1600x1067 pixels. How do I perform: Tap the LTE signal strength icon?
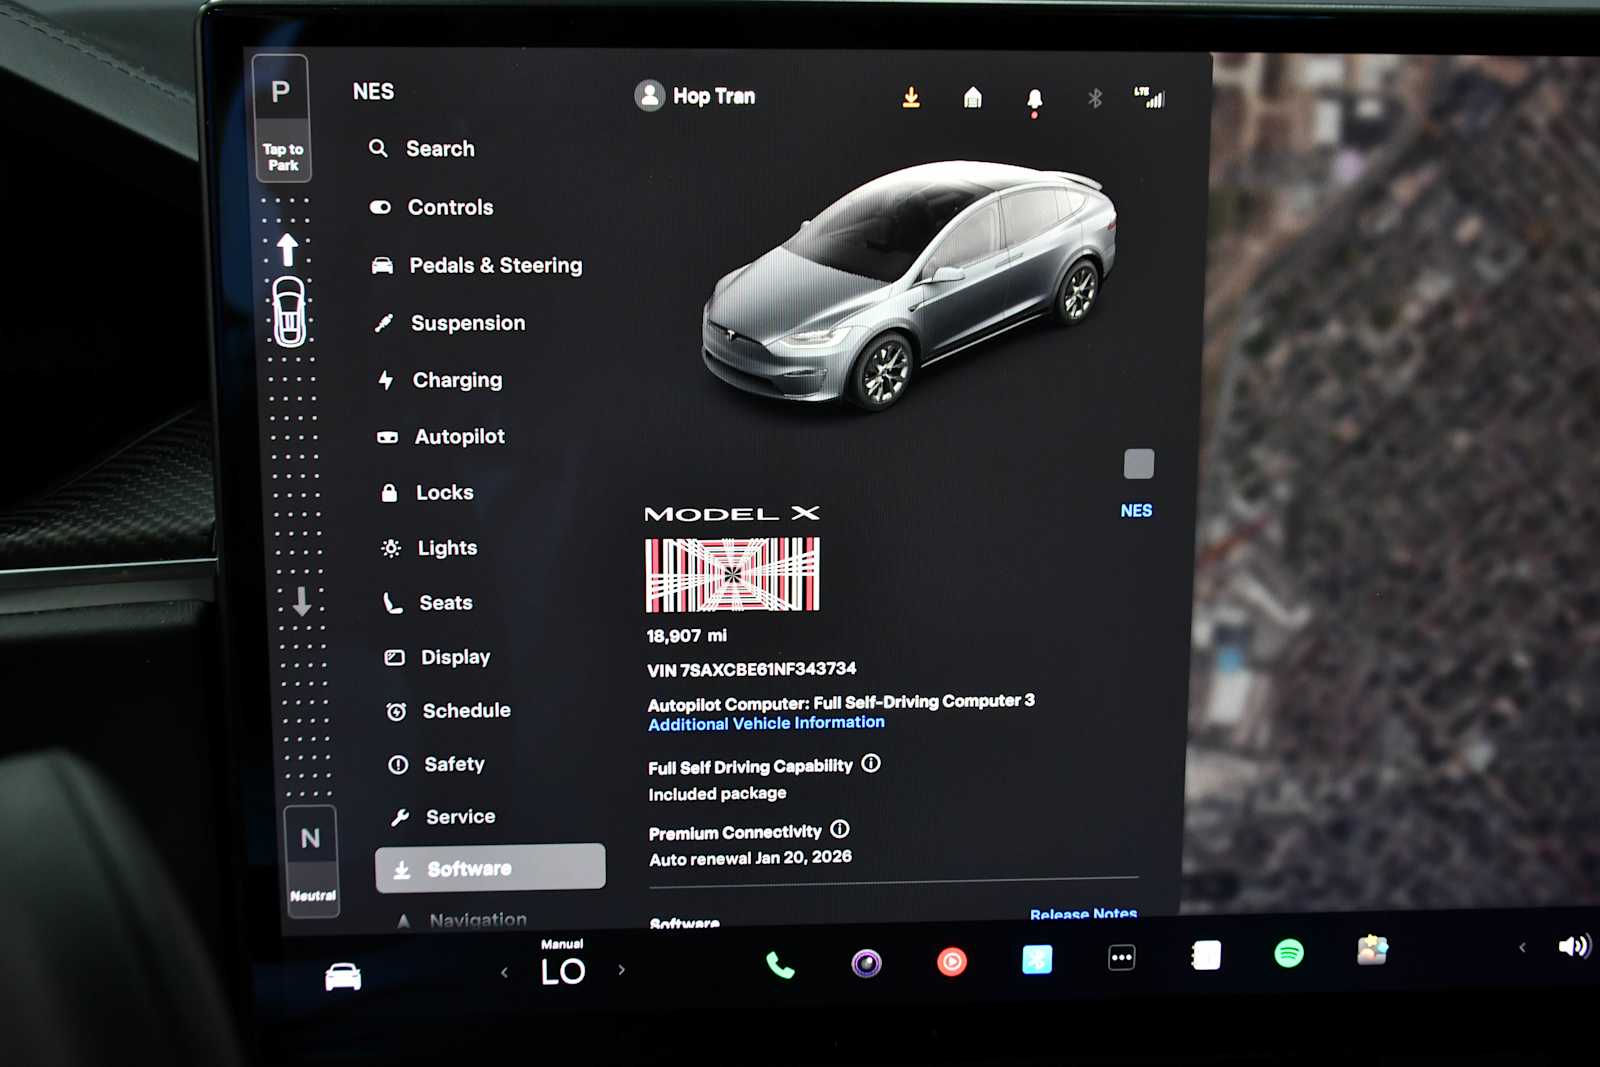click(1149, 97)
